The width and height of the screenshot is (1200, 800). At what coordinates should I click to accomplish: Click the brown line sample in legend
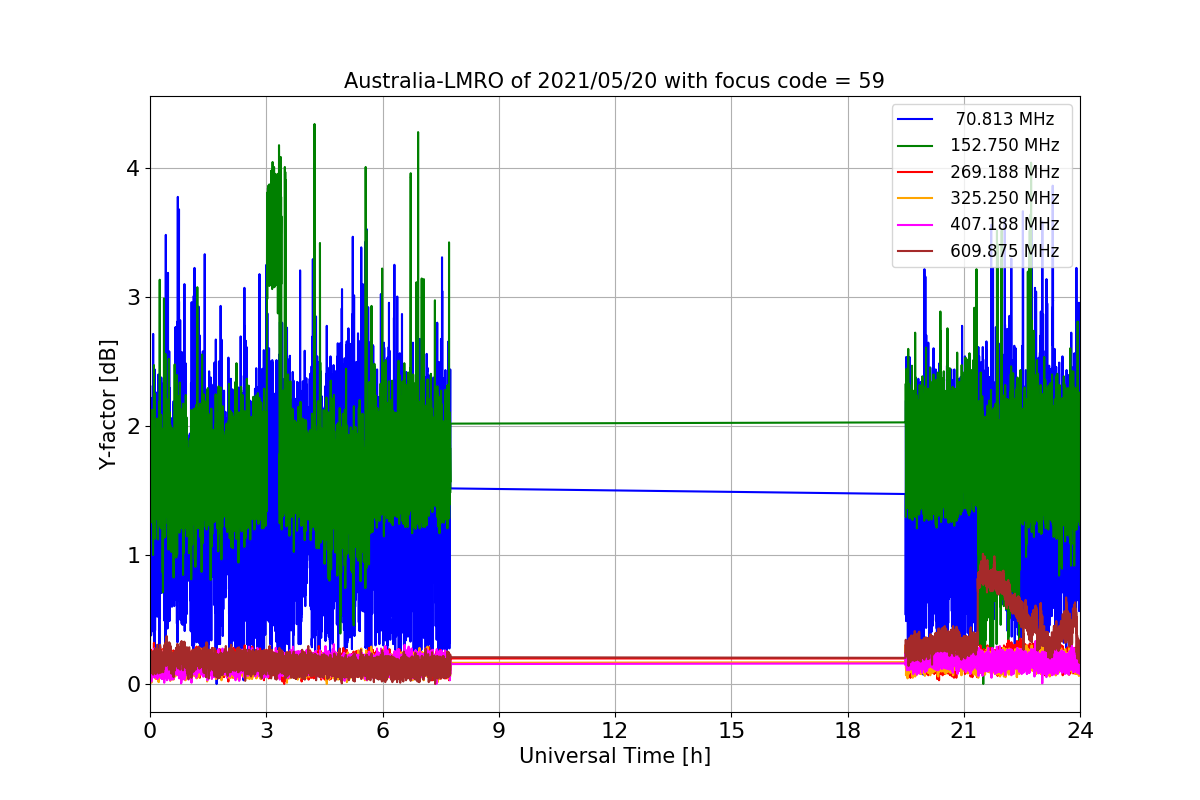pos(915,251)
